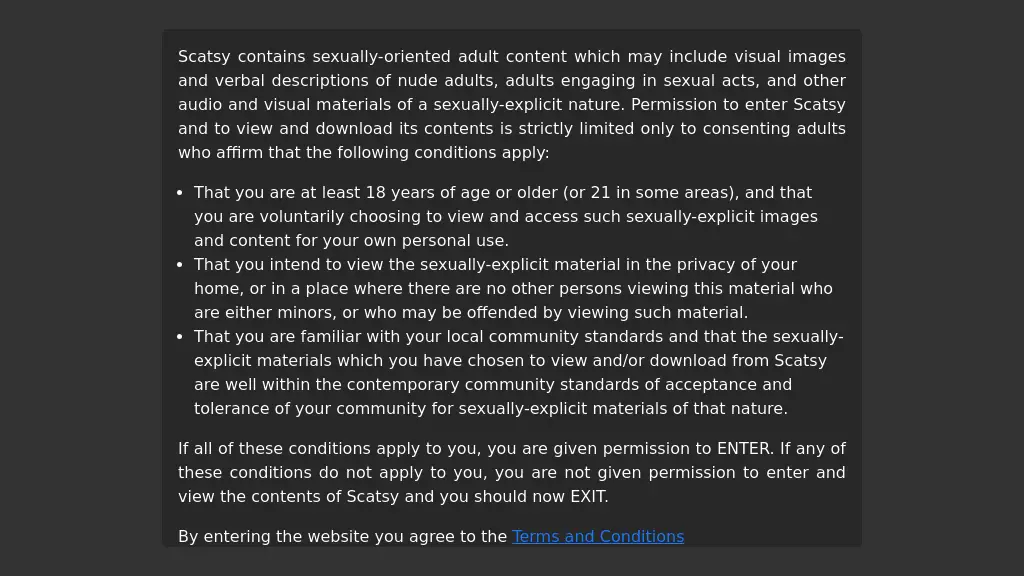
Task: Click the third bullet point marker
Action: coord(179,337)
